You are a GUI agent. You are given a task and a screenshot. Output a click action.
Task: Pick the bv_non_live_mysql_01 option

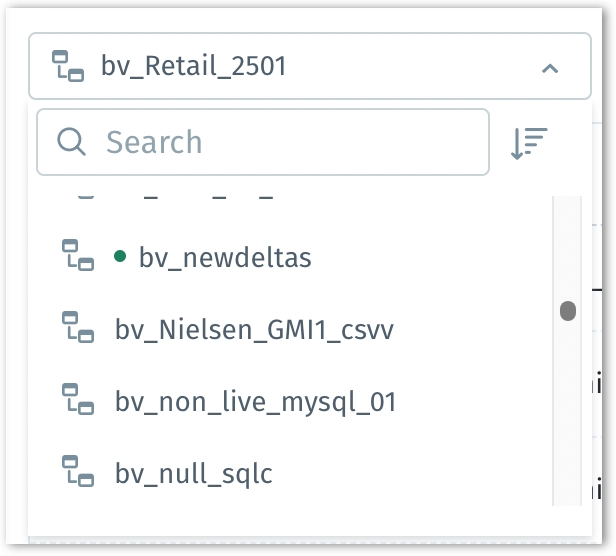click(256, 402)
